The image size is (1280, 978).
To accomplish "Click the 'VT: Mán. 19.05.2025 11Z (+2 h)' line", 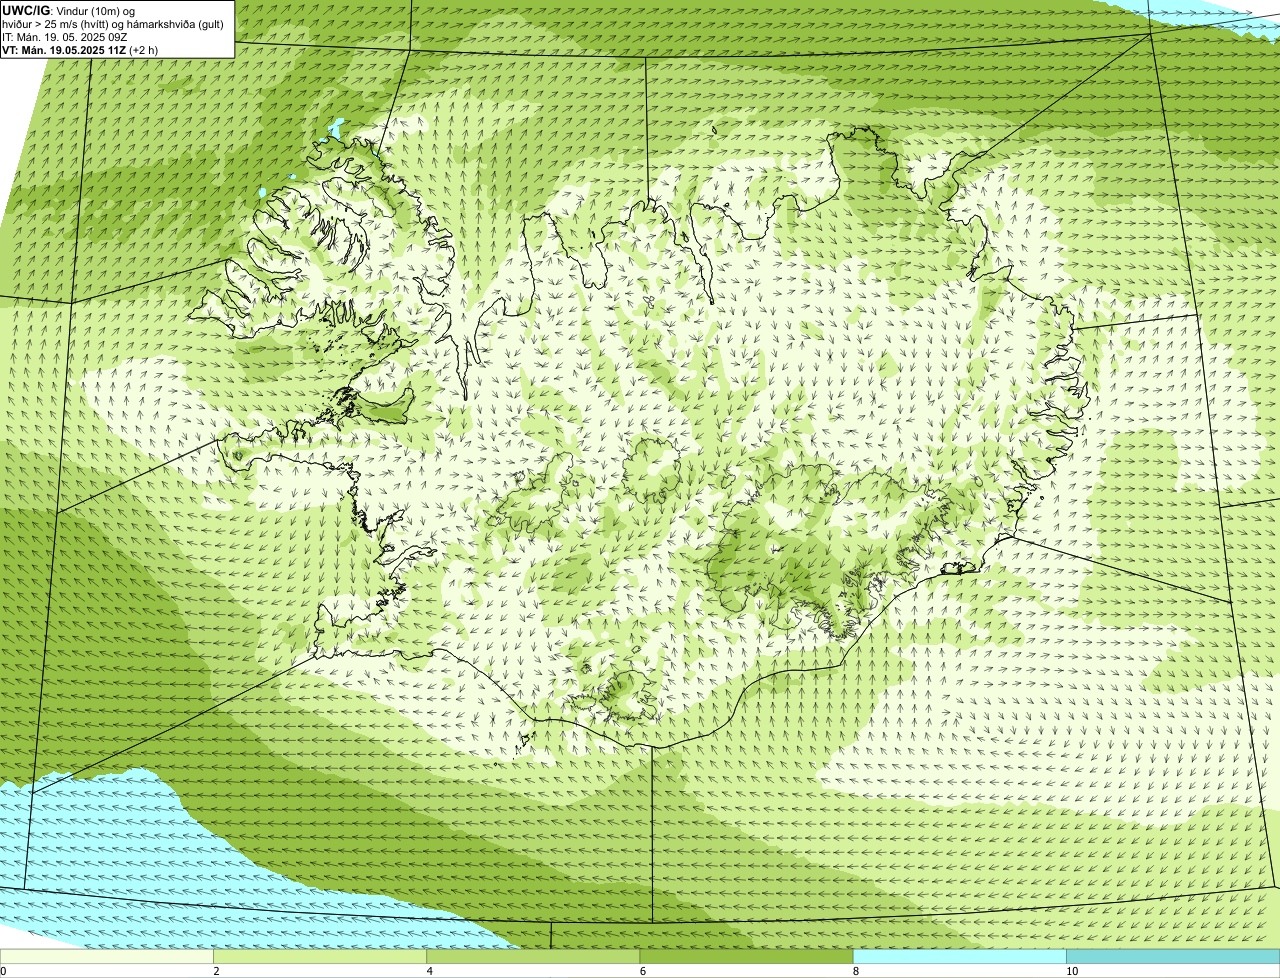I will 80,49.
